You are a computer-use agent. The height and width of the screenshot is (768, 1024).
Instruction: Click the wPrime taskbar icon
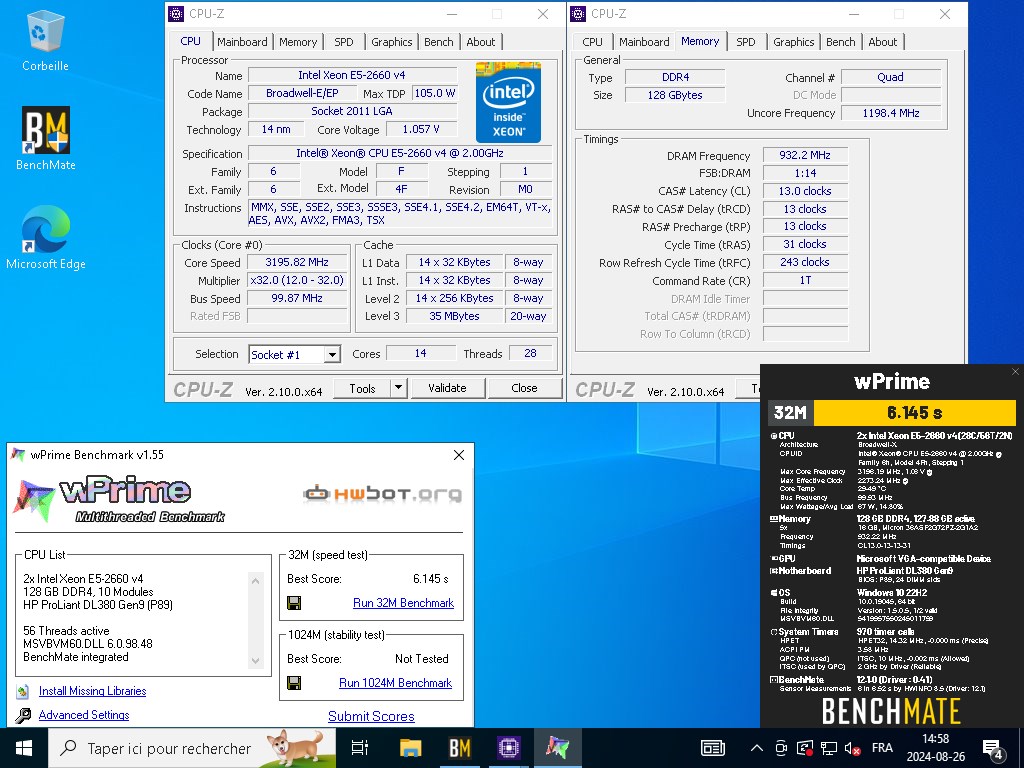[558, 748]
